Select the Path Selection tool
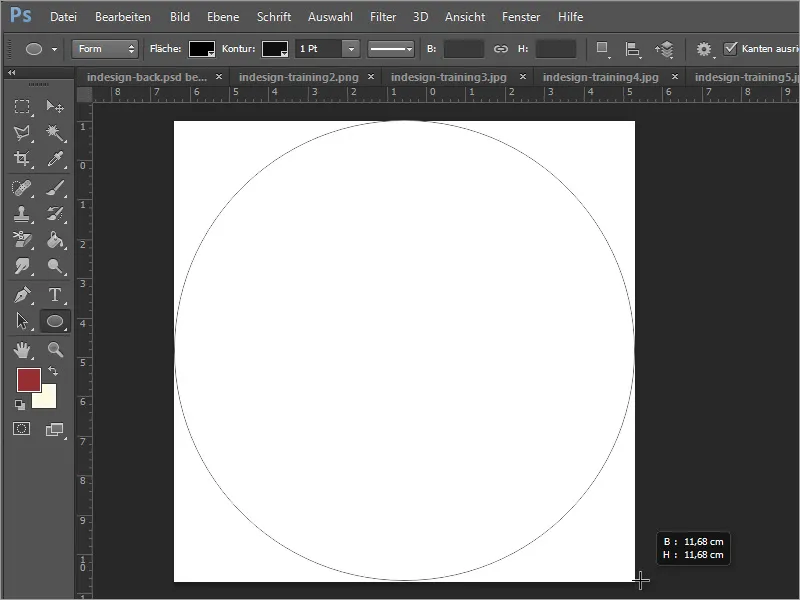800x600 pixels. [x=21, y=321]
